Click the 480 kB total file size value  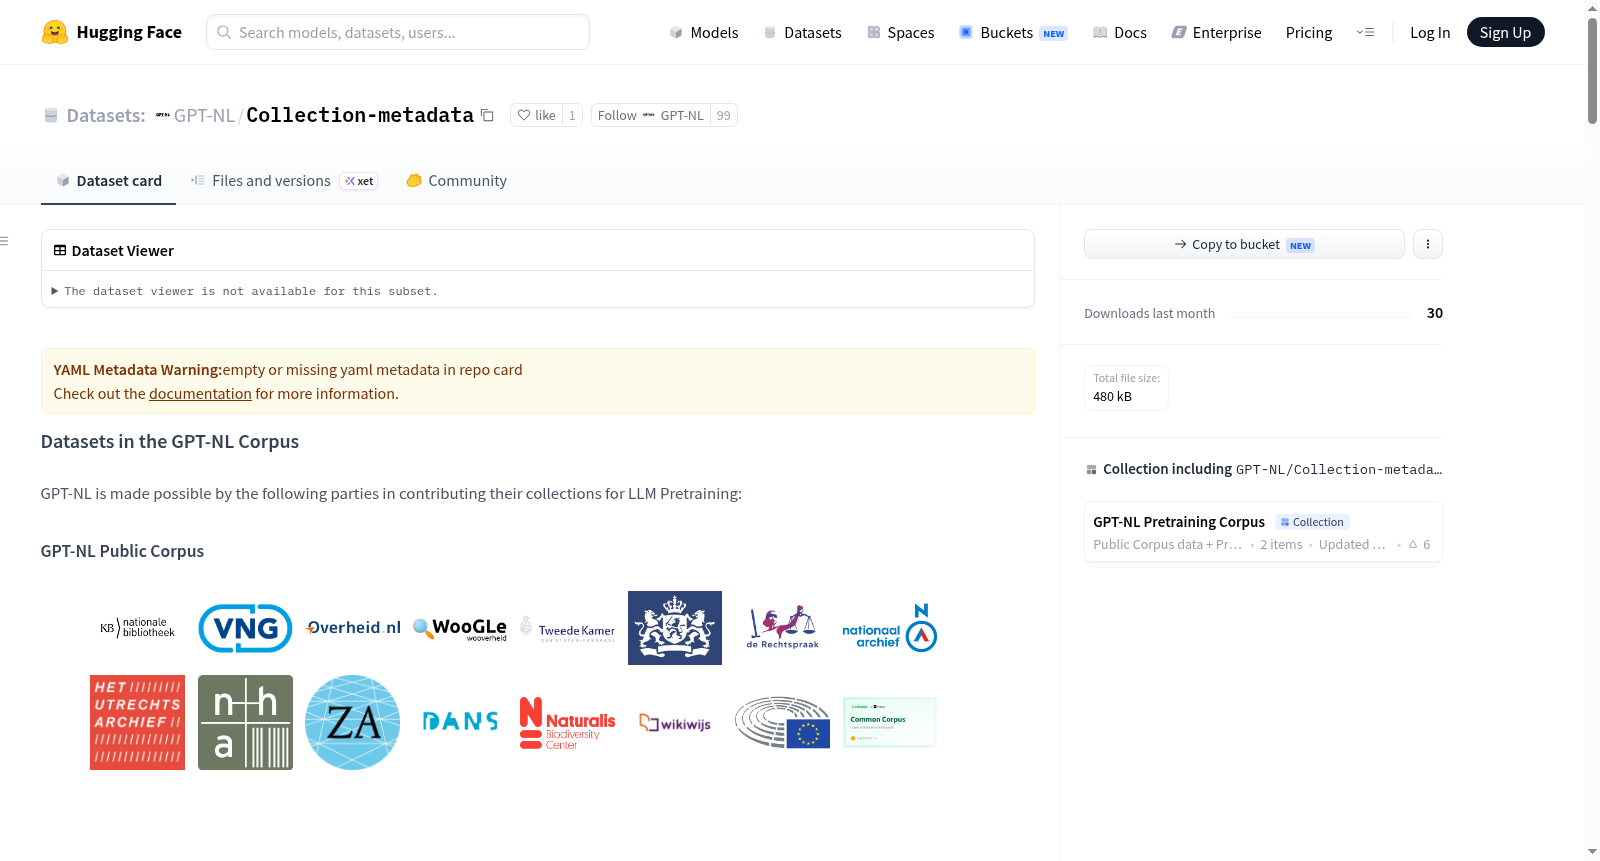[x=1112, y=397]
